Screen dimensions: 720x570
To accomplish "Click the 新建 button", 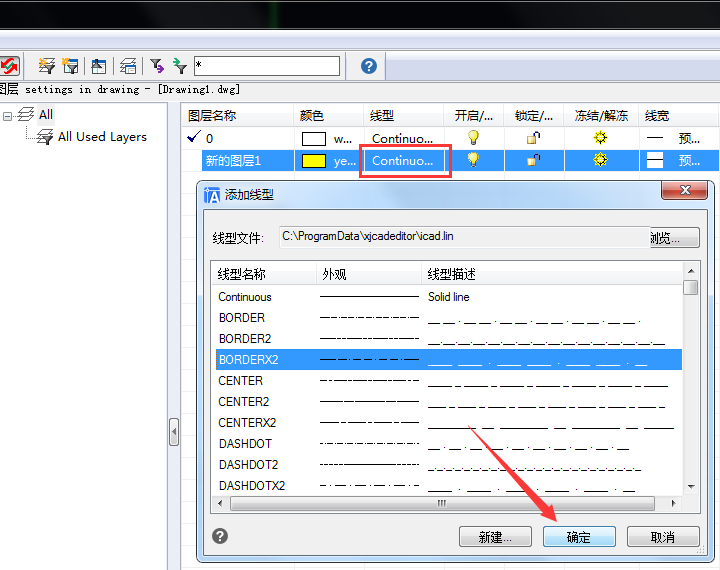I will click(495, 536).
